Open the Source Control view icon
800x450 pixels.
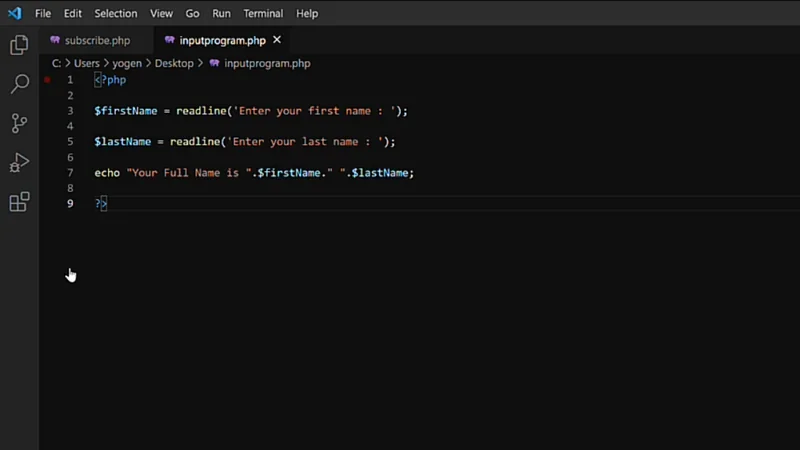(19, 123)
